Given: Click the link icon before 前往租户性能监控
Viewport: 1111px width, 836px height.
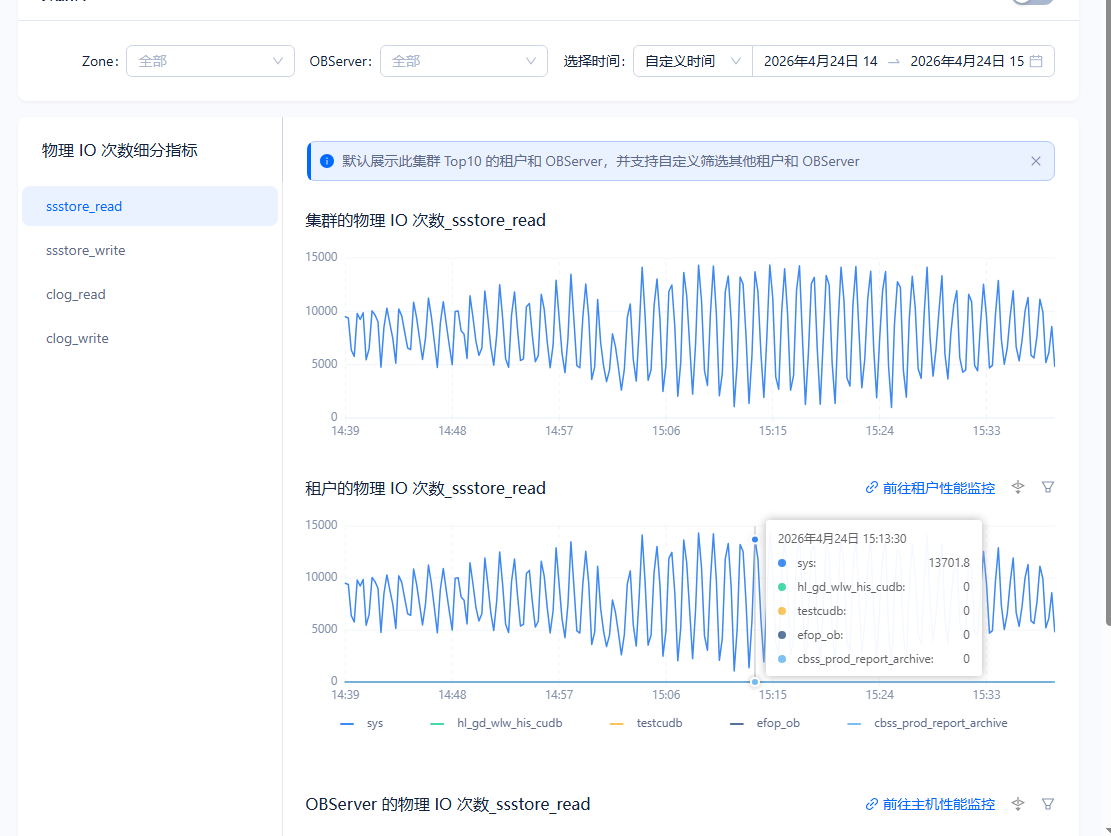Looking at the screenshot, I should 871,488.
